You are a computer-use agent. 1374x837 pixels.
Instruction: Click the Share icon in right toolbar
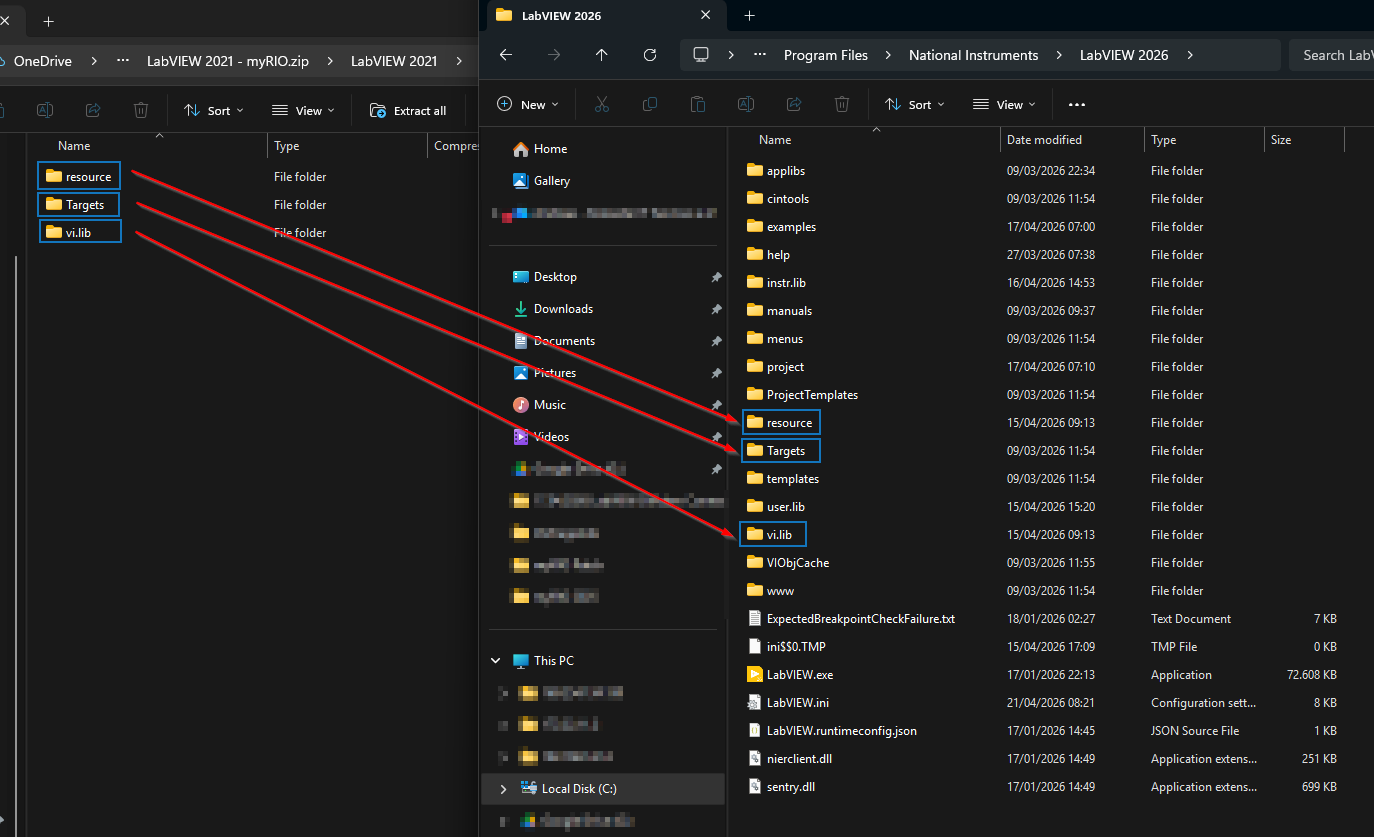[794, 105]
